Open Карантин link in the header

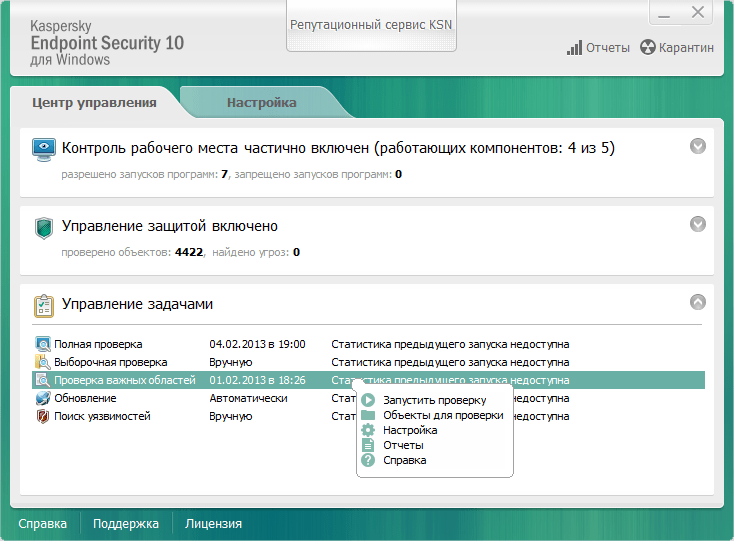click(686, 48)
